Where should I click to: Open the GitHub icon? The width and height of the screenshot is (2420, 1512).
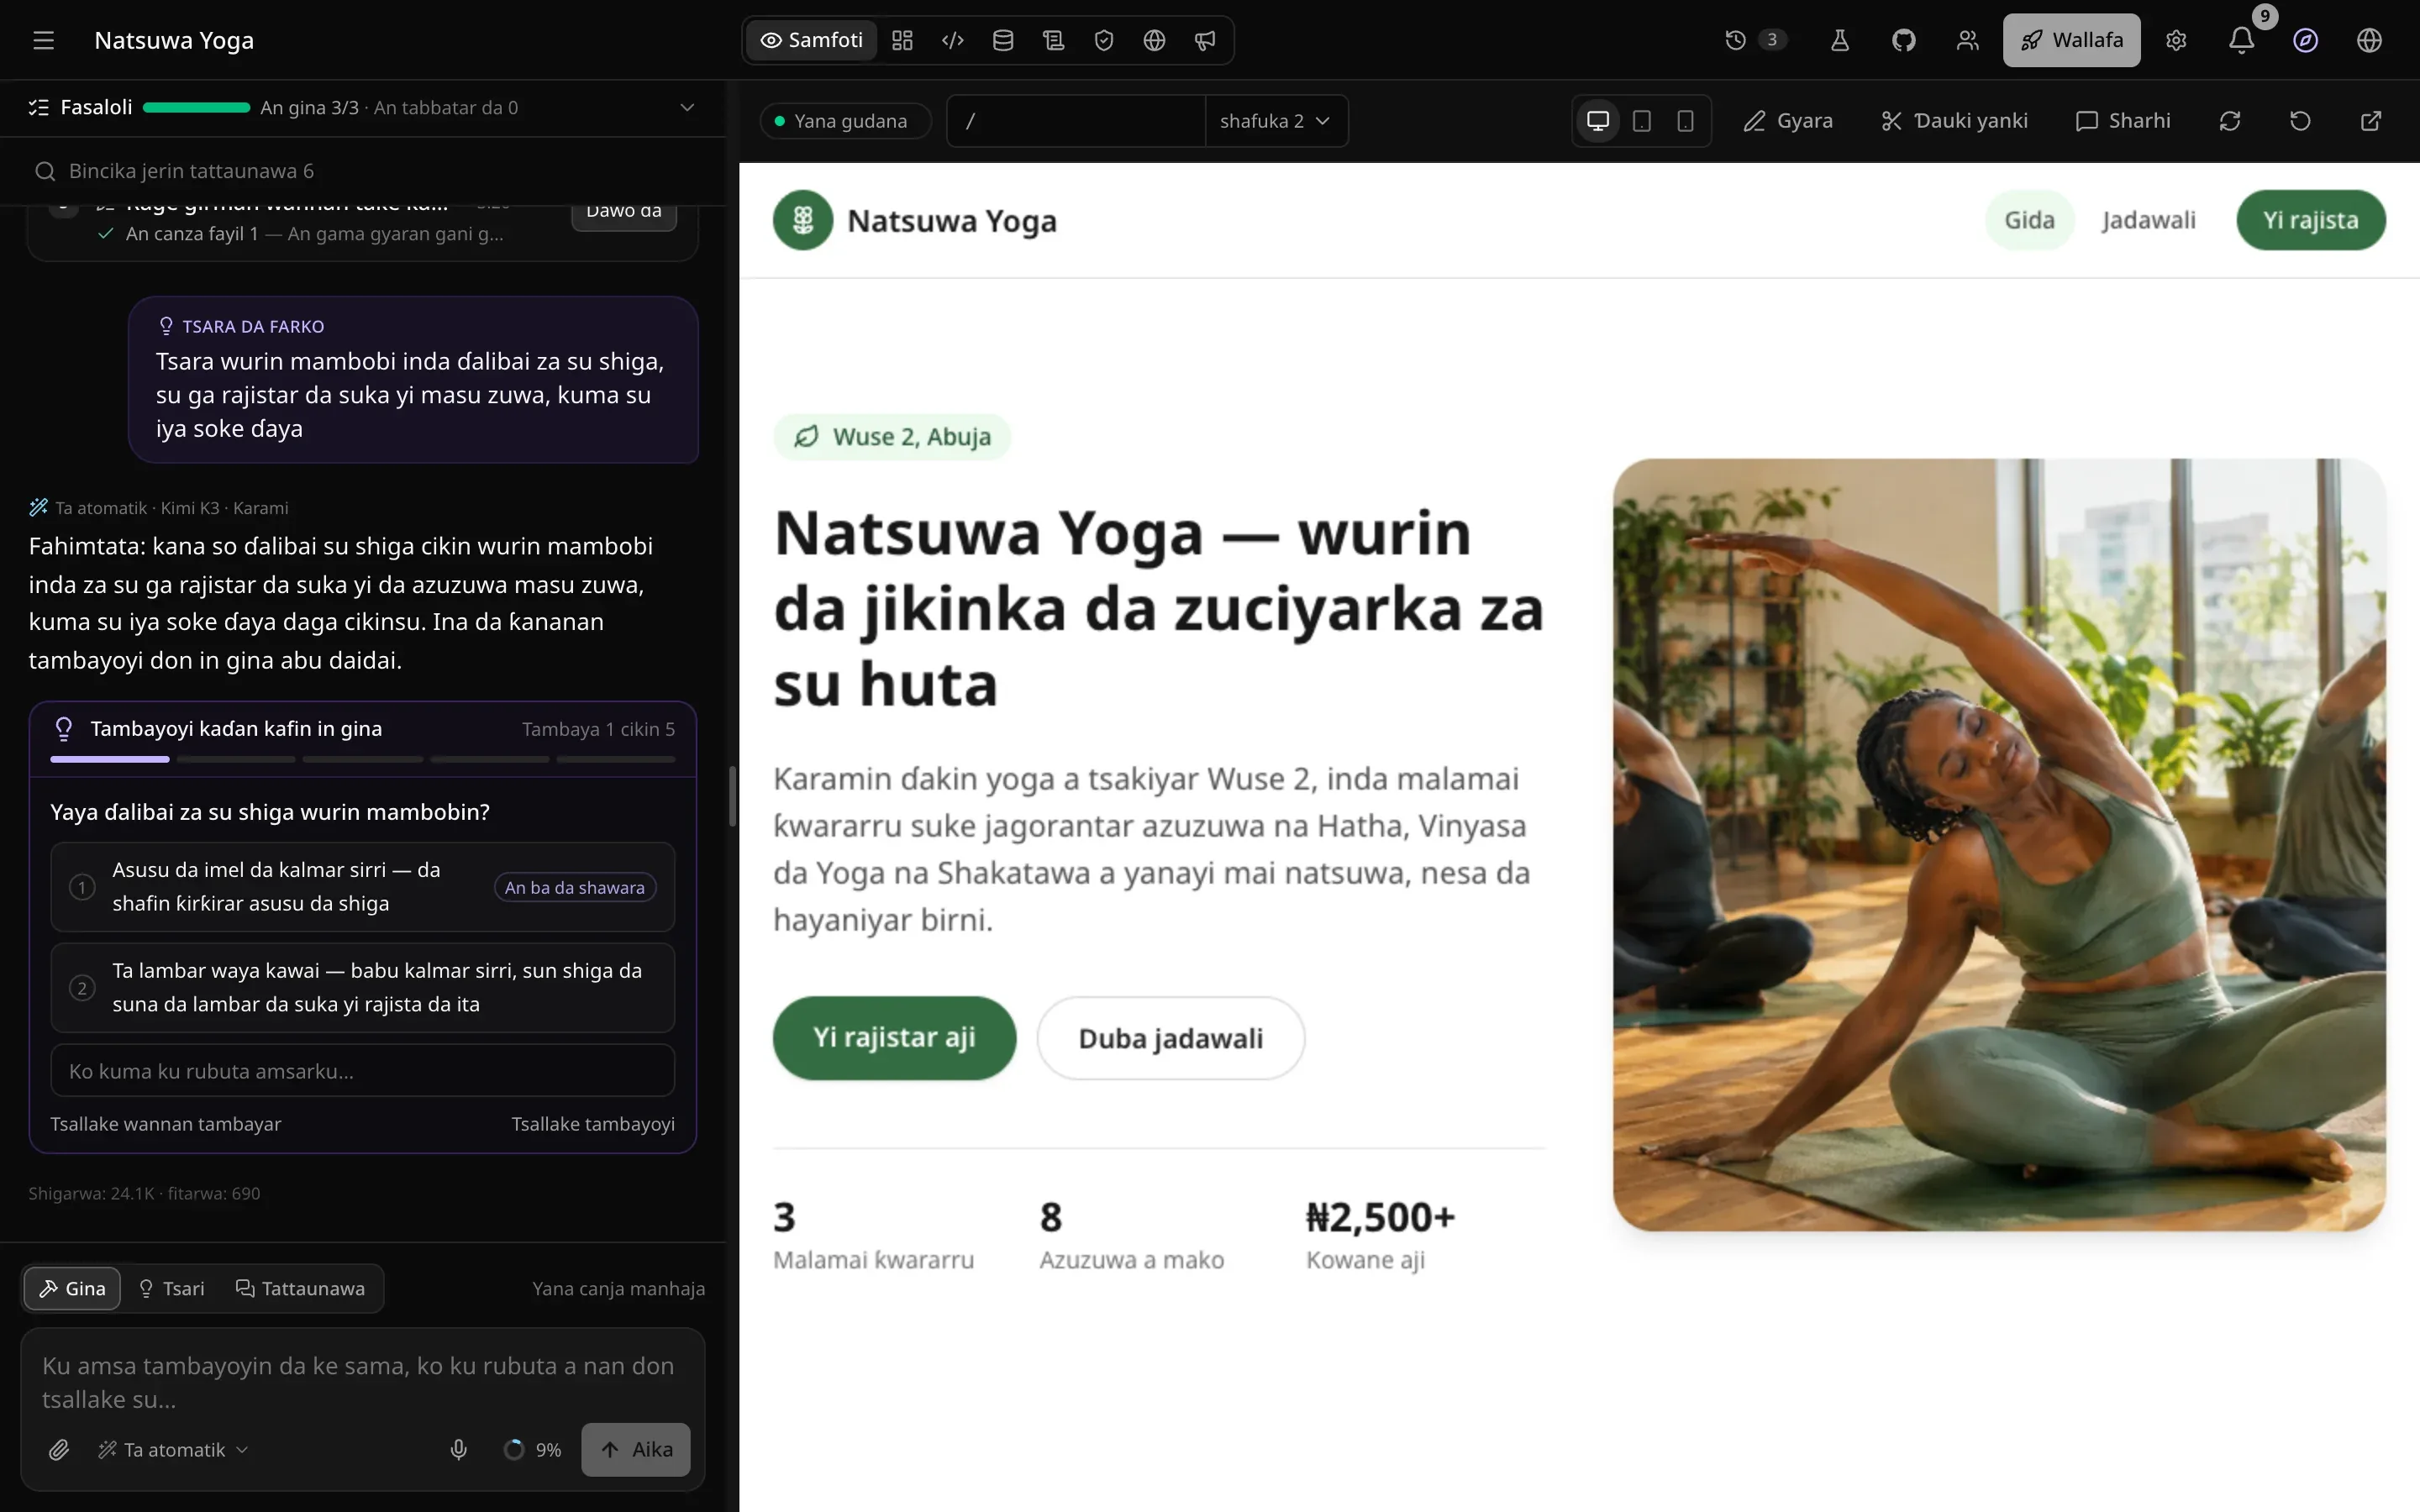[1904, 40]
